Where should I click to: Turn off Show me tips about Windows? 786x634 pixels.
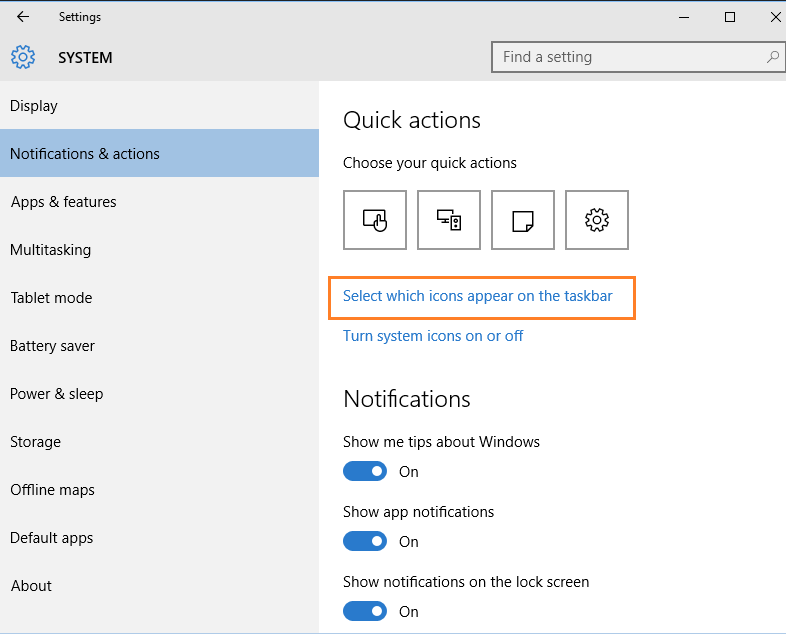click(x=365, y=471)
